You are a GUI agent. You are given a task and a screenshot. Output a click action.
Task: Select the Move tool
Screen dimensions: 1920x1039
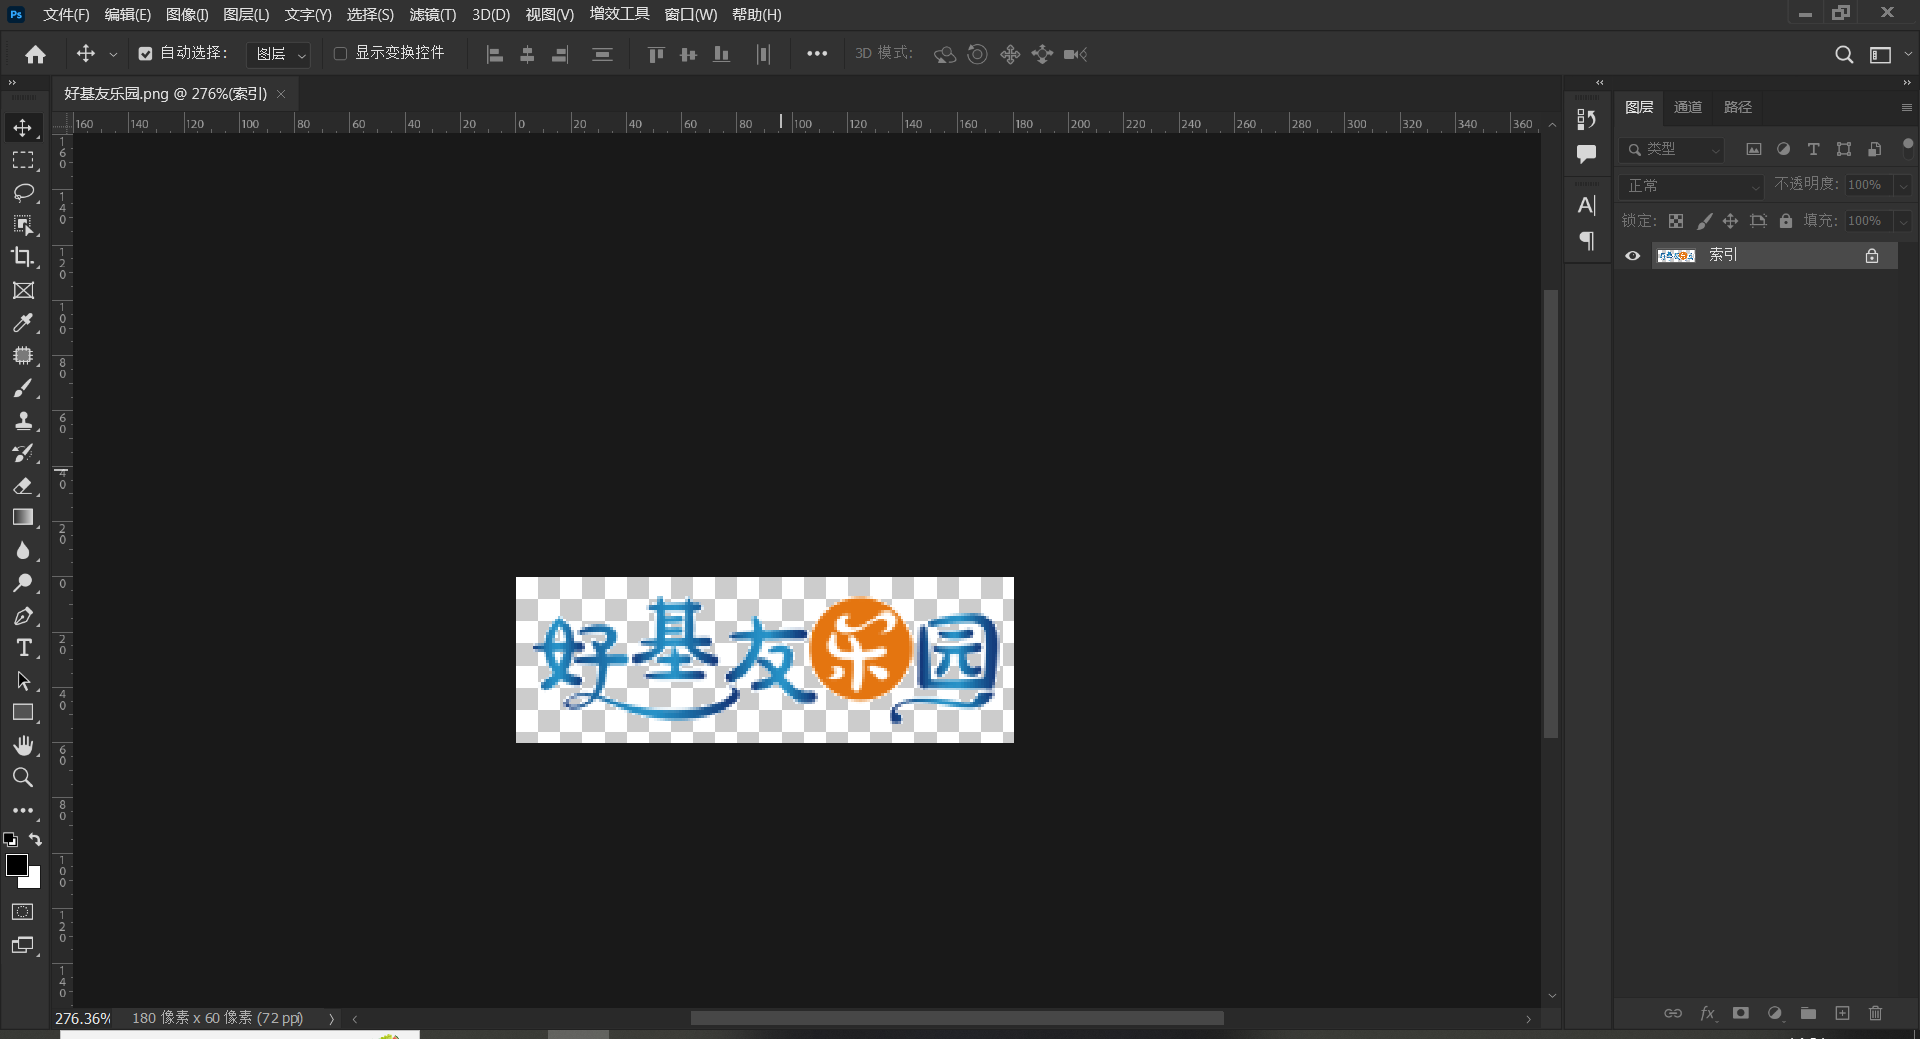[x=24, y=127]
